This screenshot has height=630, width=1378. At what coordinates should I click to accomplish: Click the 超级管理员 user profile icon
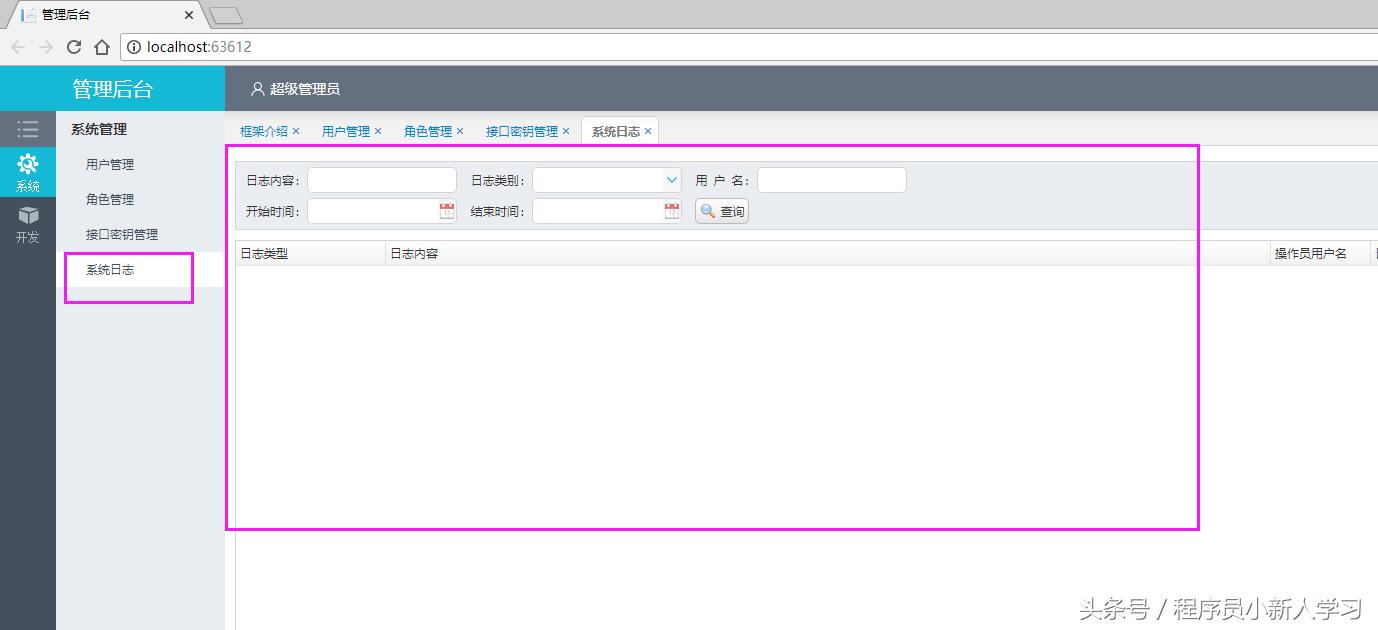pyautogui.click(x=258, y=88)
